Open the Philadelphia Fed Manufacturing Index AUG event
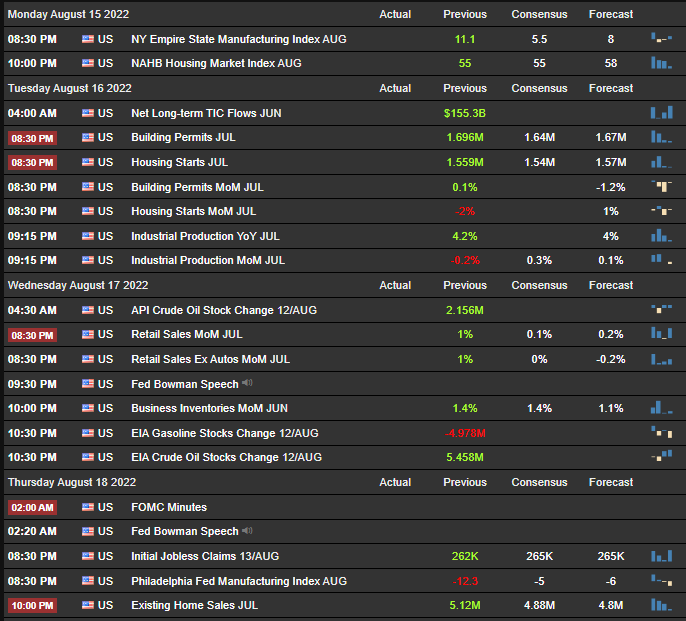686x621 pixels. click(x=239, y=581)
